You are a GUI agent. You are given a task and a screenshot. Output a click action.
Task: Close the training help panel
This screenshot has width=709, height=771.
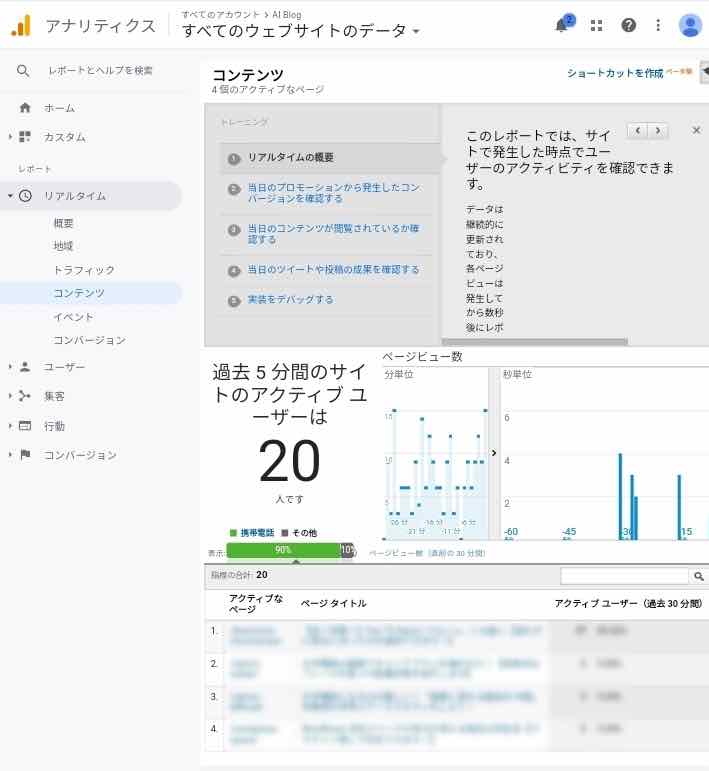[696, 130]
